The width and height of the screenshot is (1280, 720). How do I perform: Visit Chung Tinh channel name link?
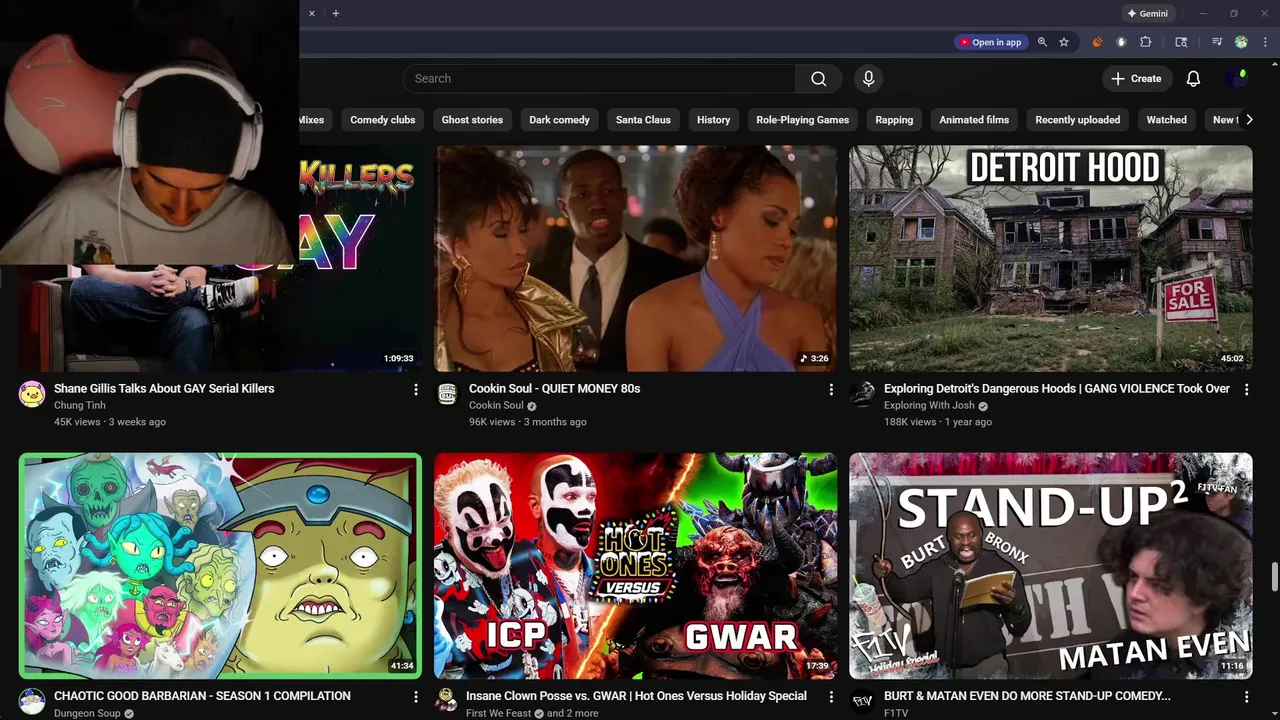coord(80,405)
